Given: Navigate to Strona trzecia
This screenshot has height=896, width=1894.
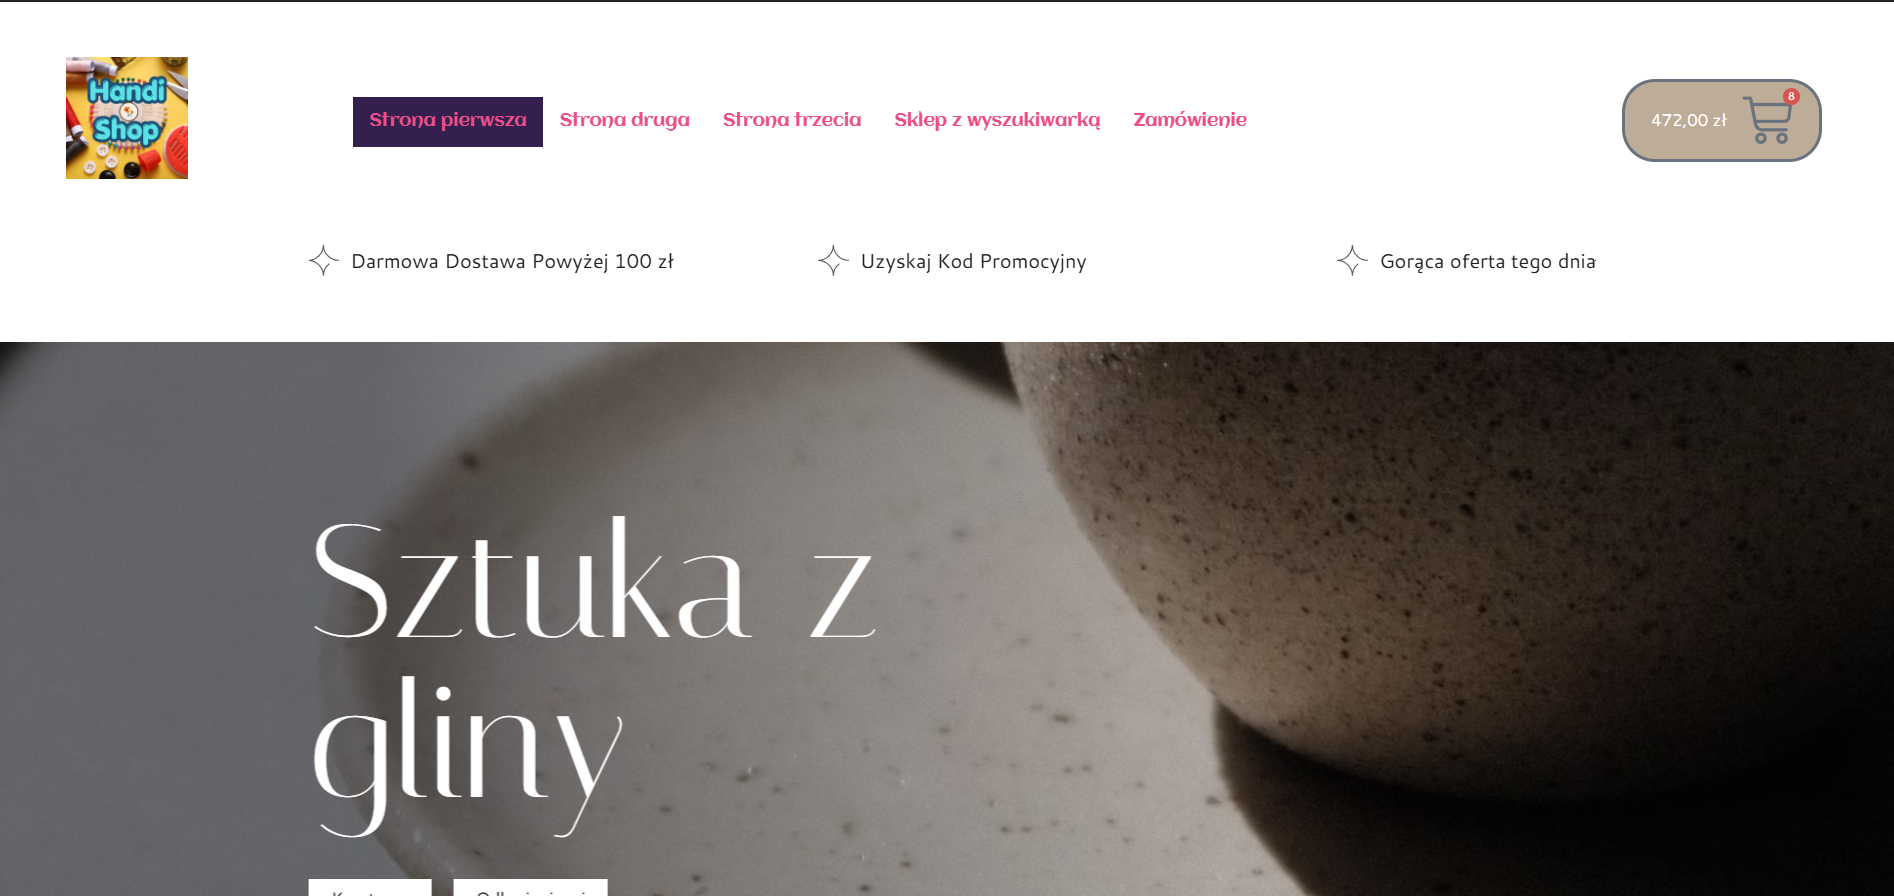Looking at the screenshot, I should pos(792,120).
